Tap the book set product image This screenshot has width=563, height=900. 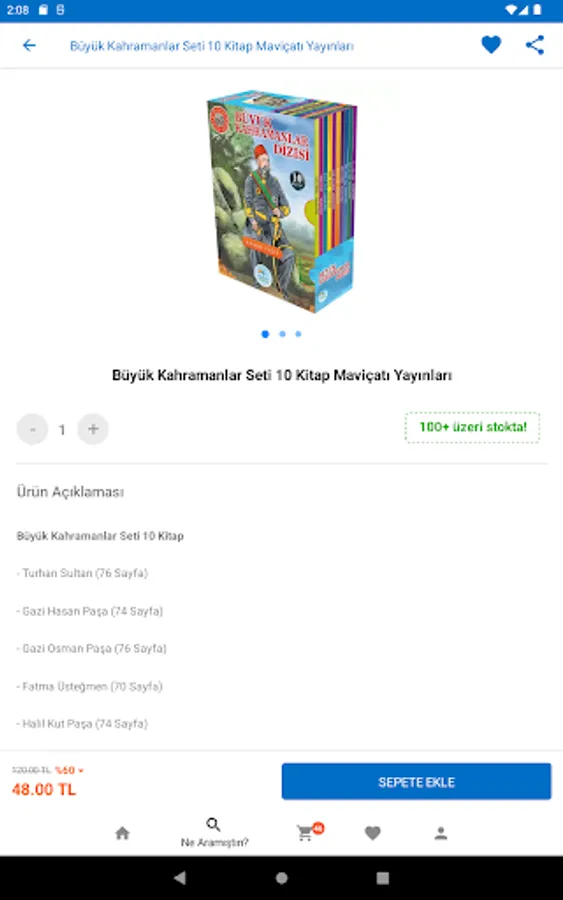(x=282, y=201)
